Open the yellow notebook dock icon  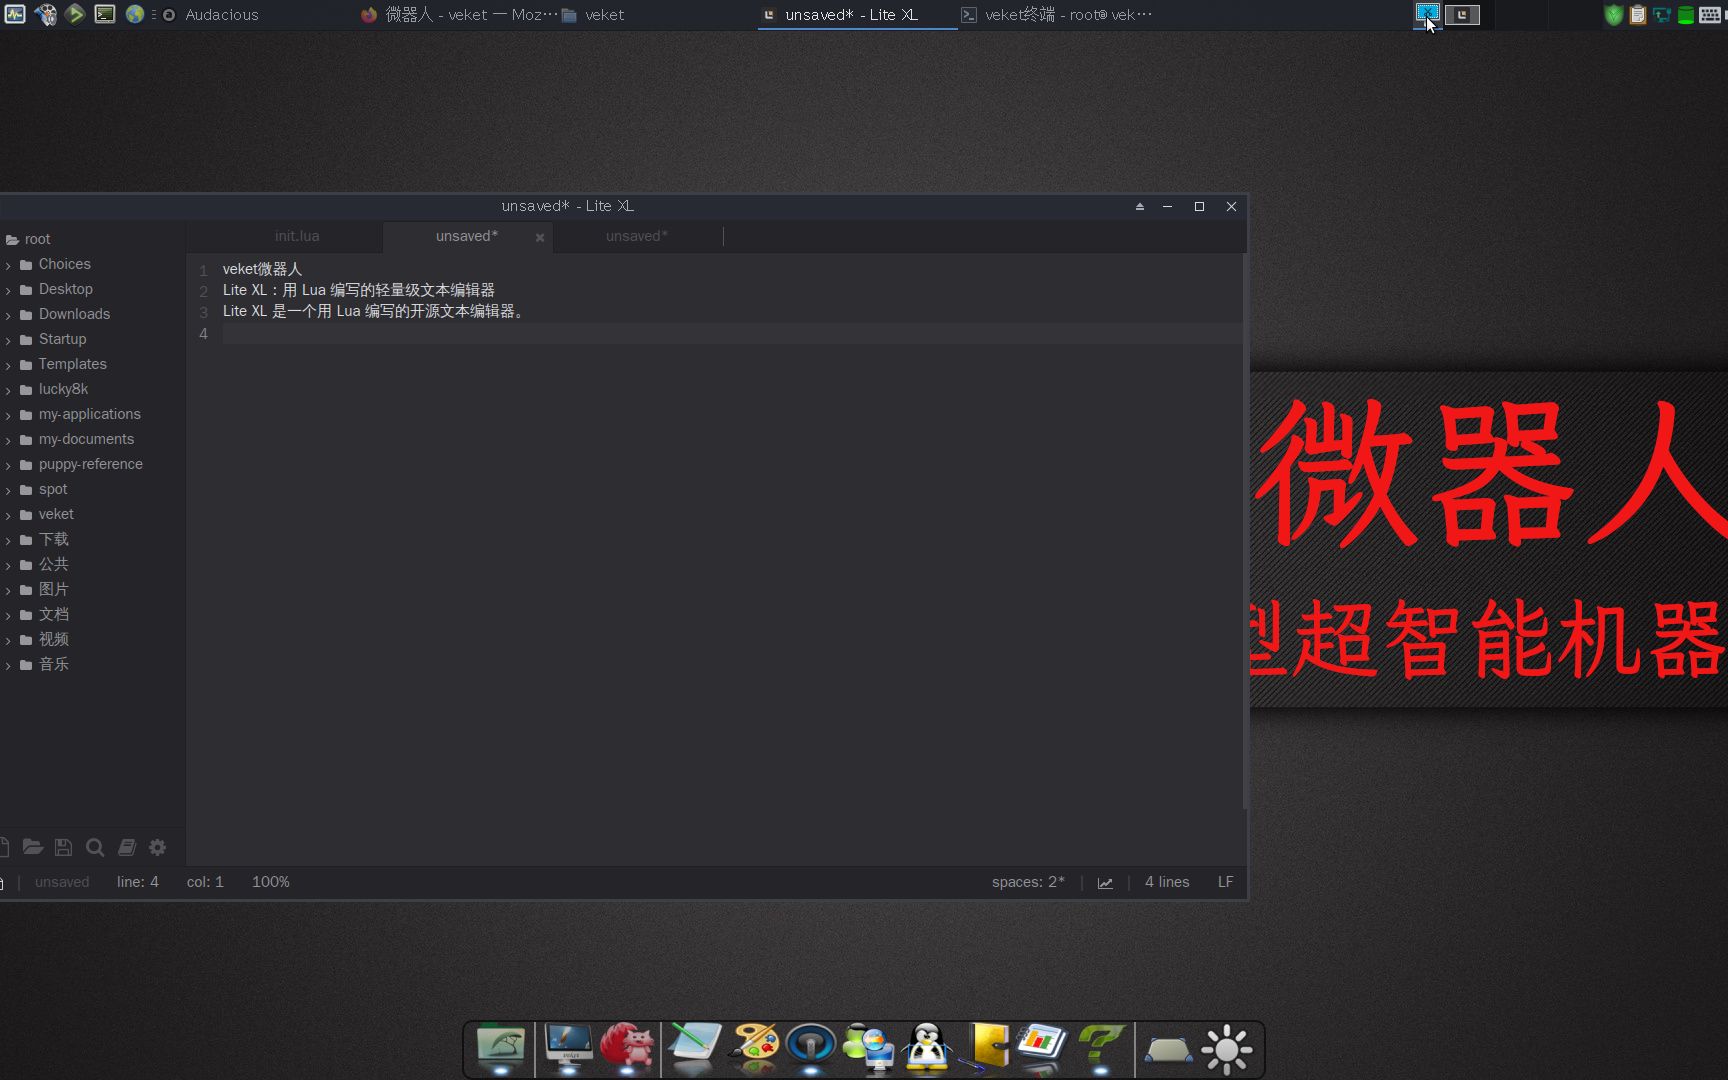coord(987,1048)
